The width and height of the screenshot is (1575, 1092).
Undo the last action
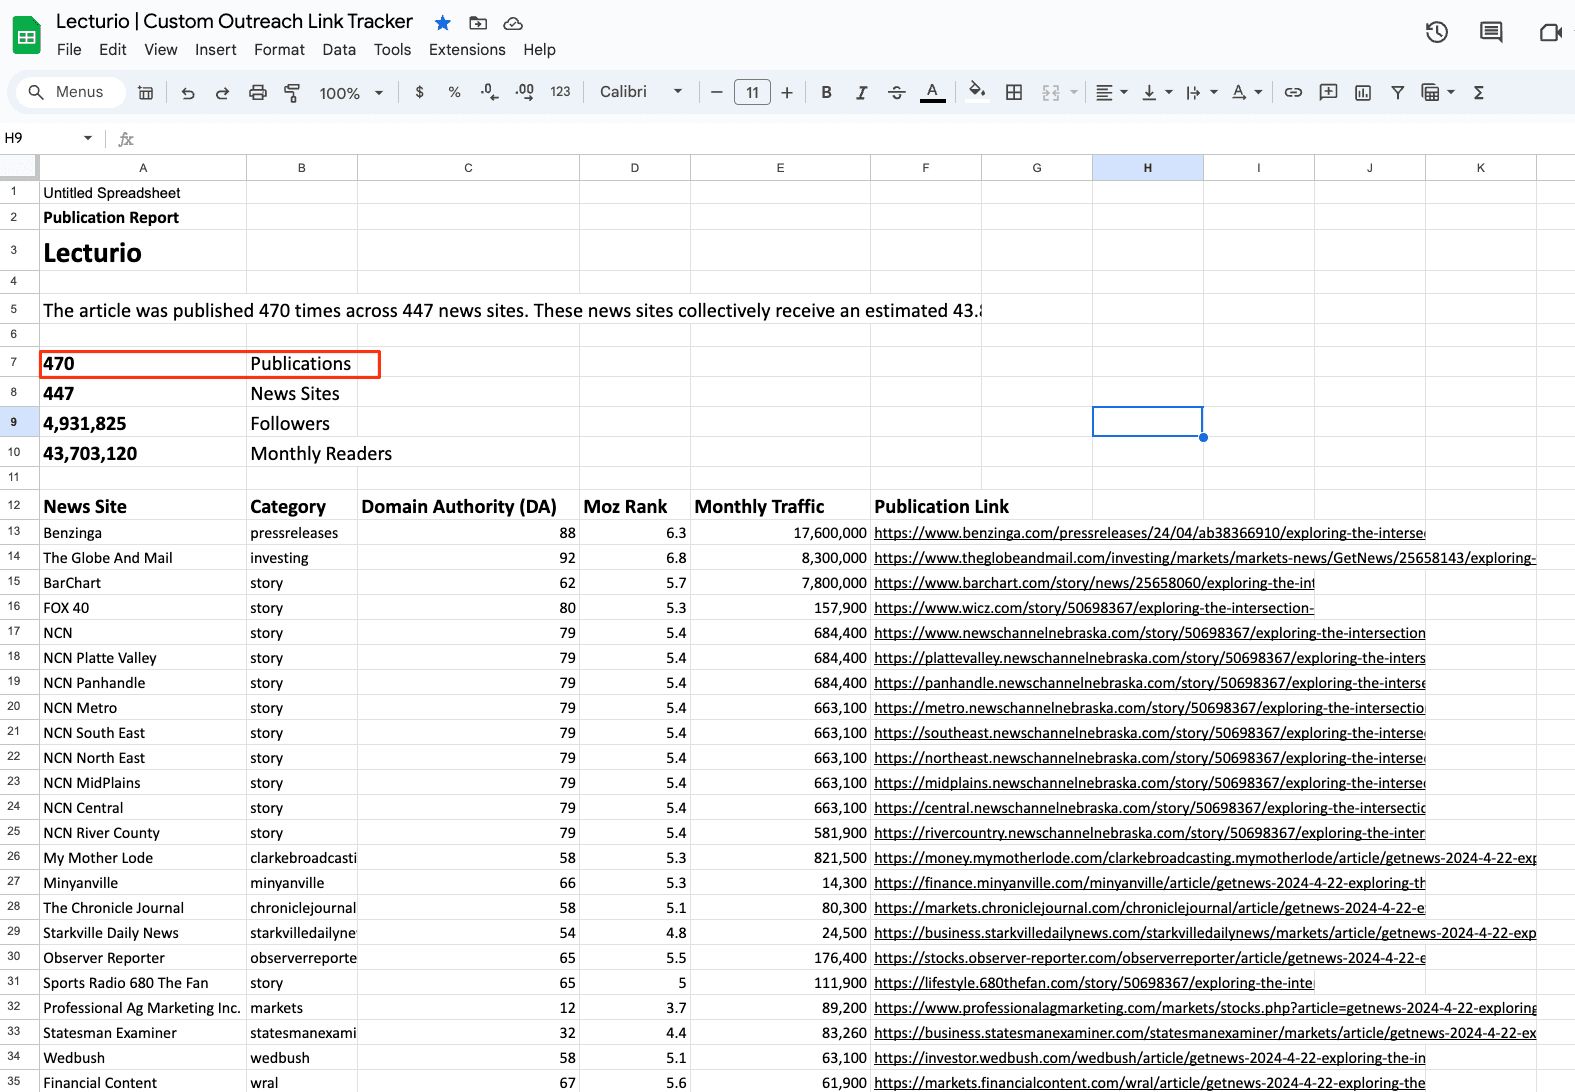[x=188, y=92]
